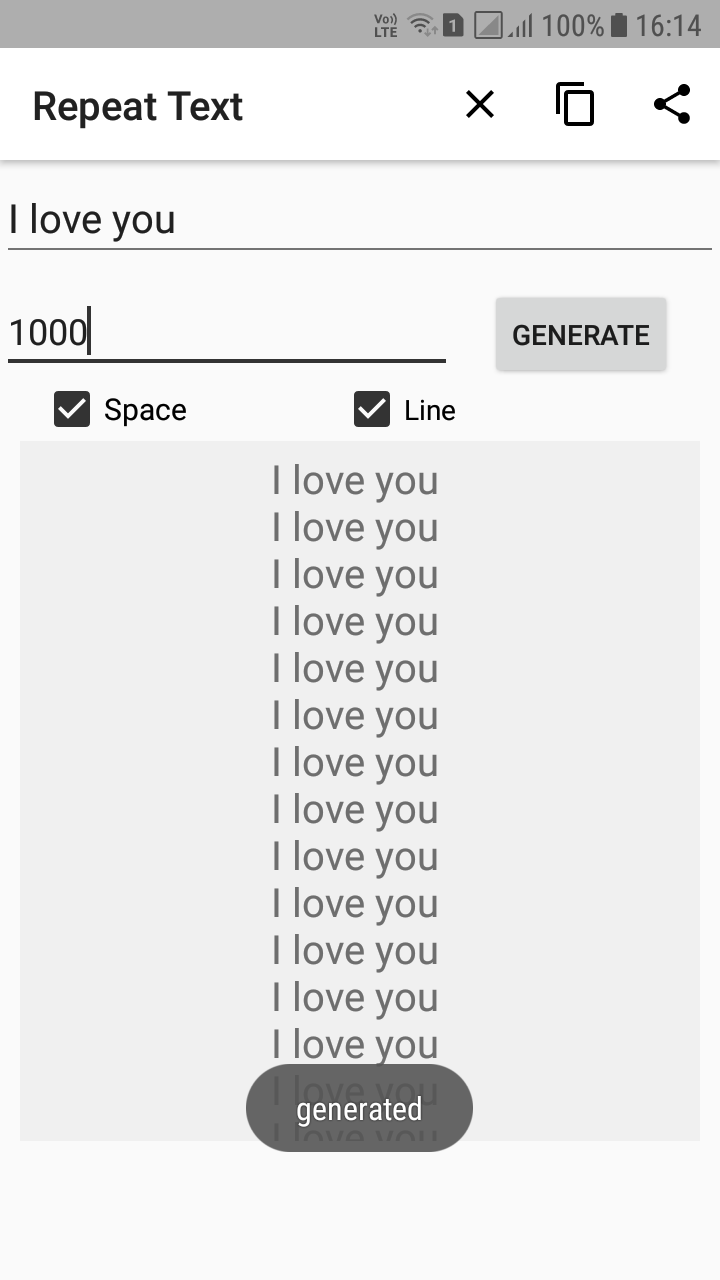
Task: Tap the battery icon in status bar
Action: 619,25
